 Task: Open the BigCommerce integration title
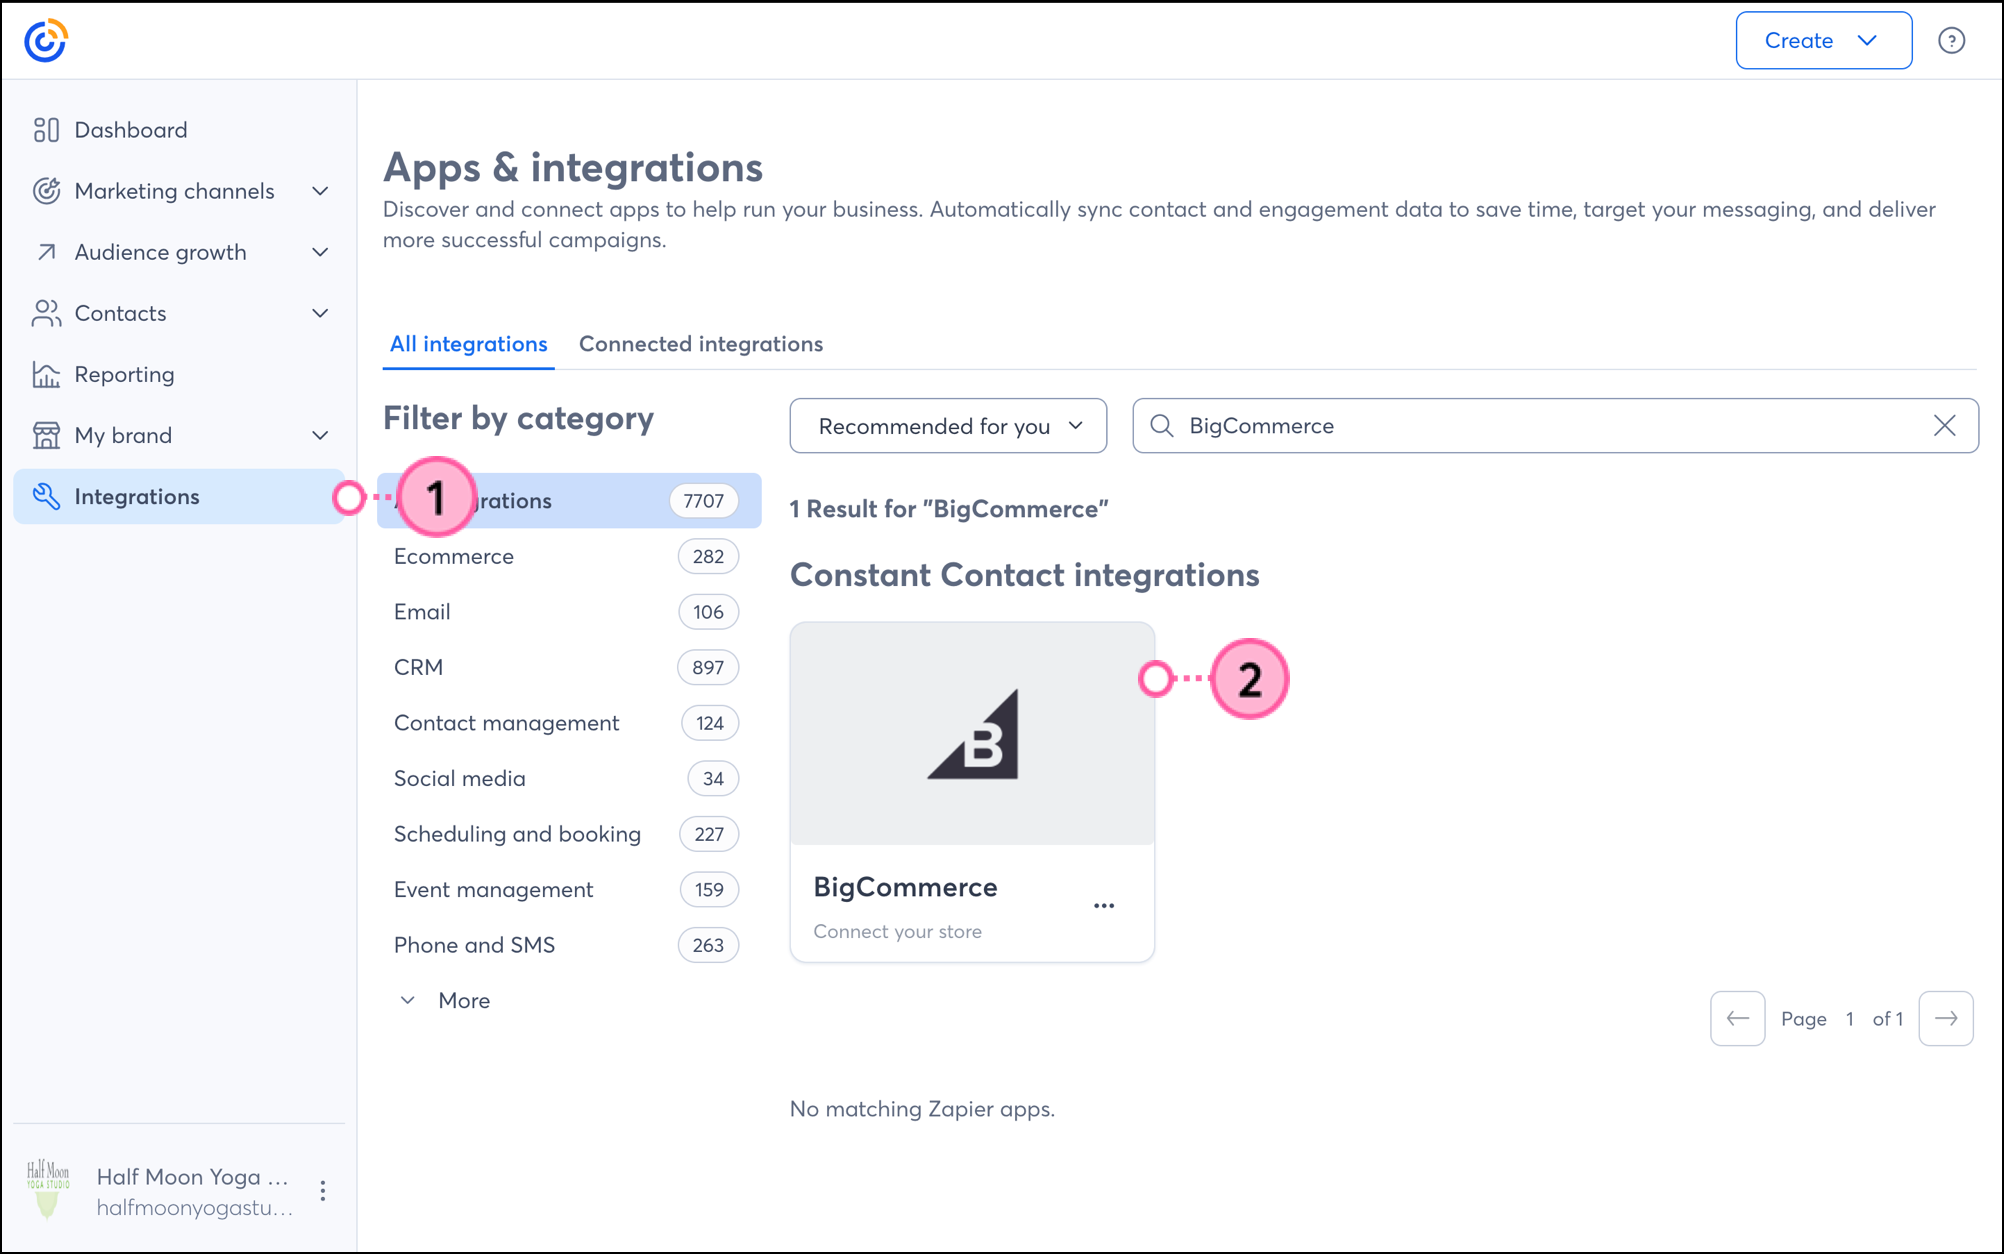pos(905,887)
